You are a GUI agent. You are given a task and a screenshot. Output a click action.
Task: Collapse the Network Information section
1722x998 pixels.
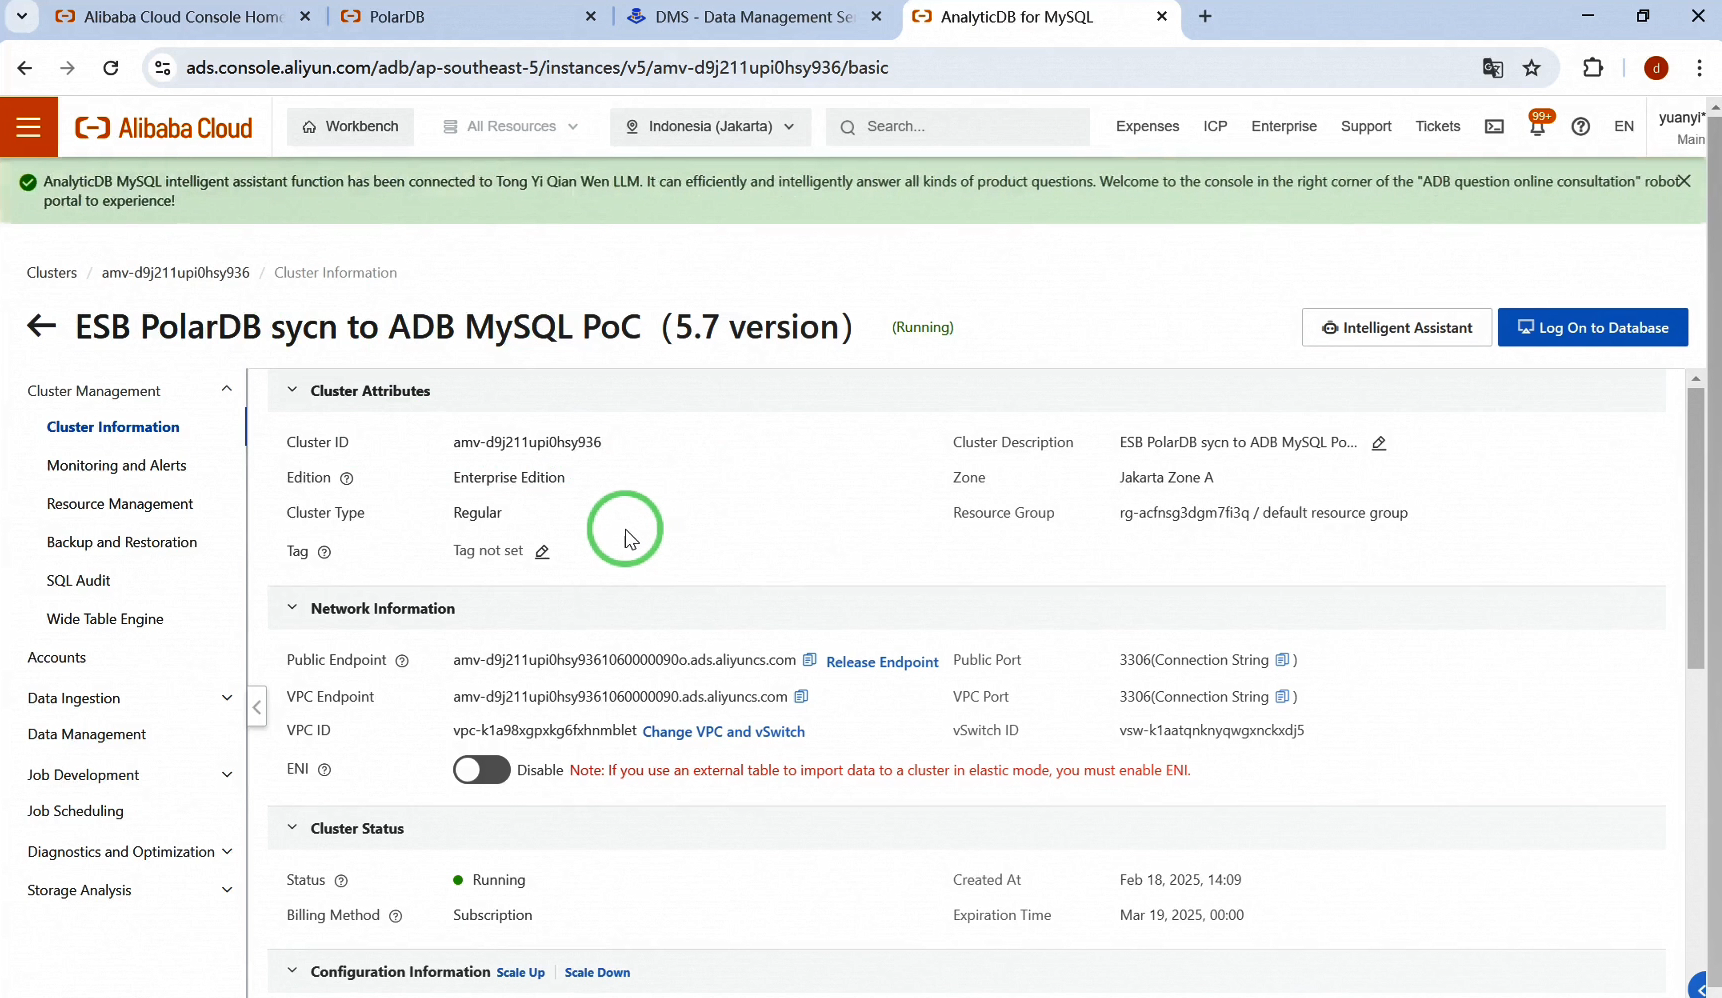click(x=292, y=607)
